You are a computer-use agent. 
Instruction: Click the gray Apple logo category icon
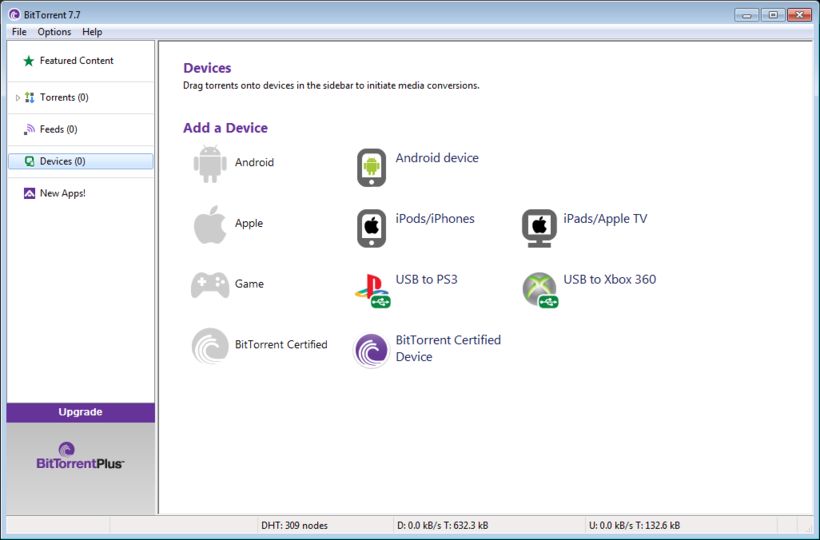(210, 225)
